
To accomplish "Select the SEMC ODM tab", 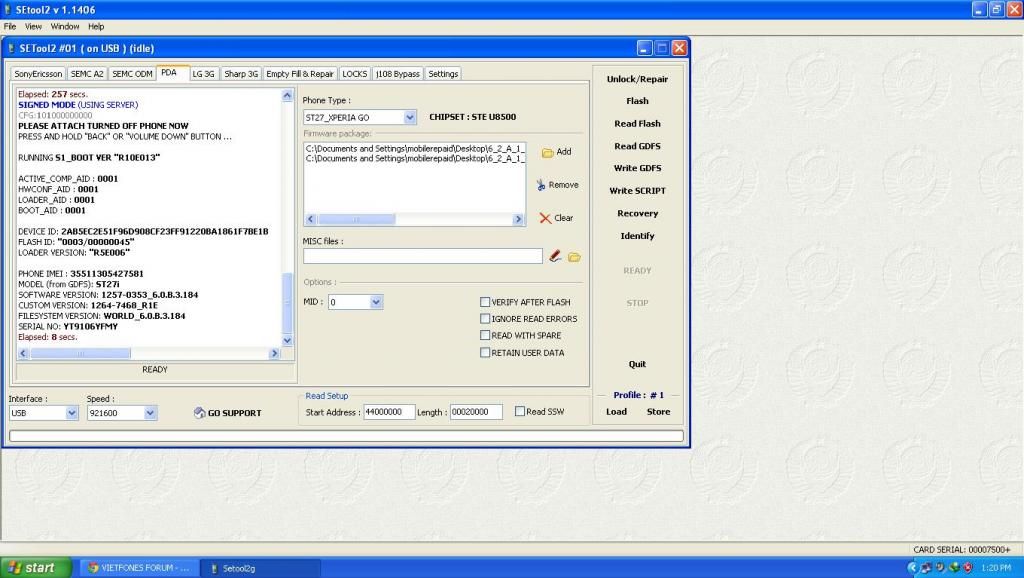I will pos(132,74).
